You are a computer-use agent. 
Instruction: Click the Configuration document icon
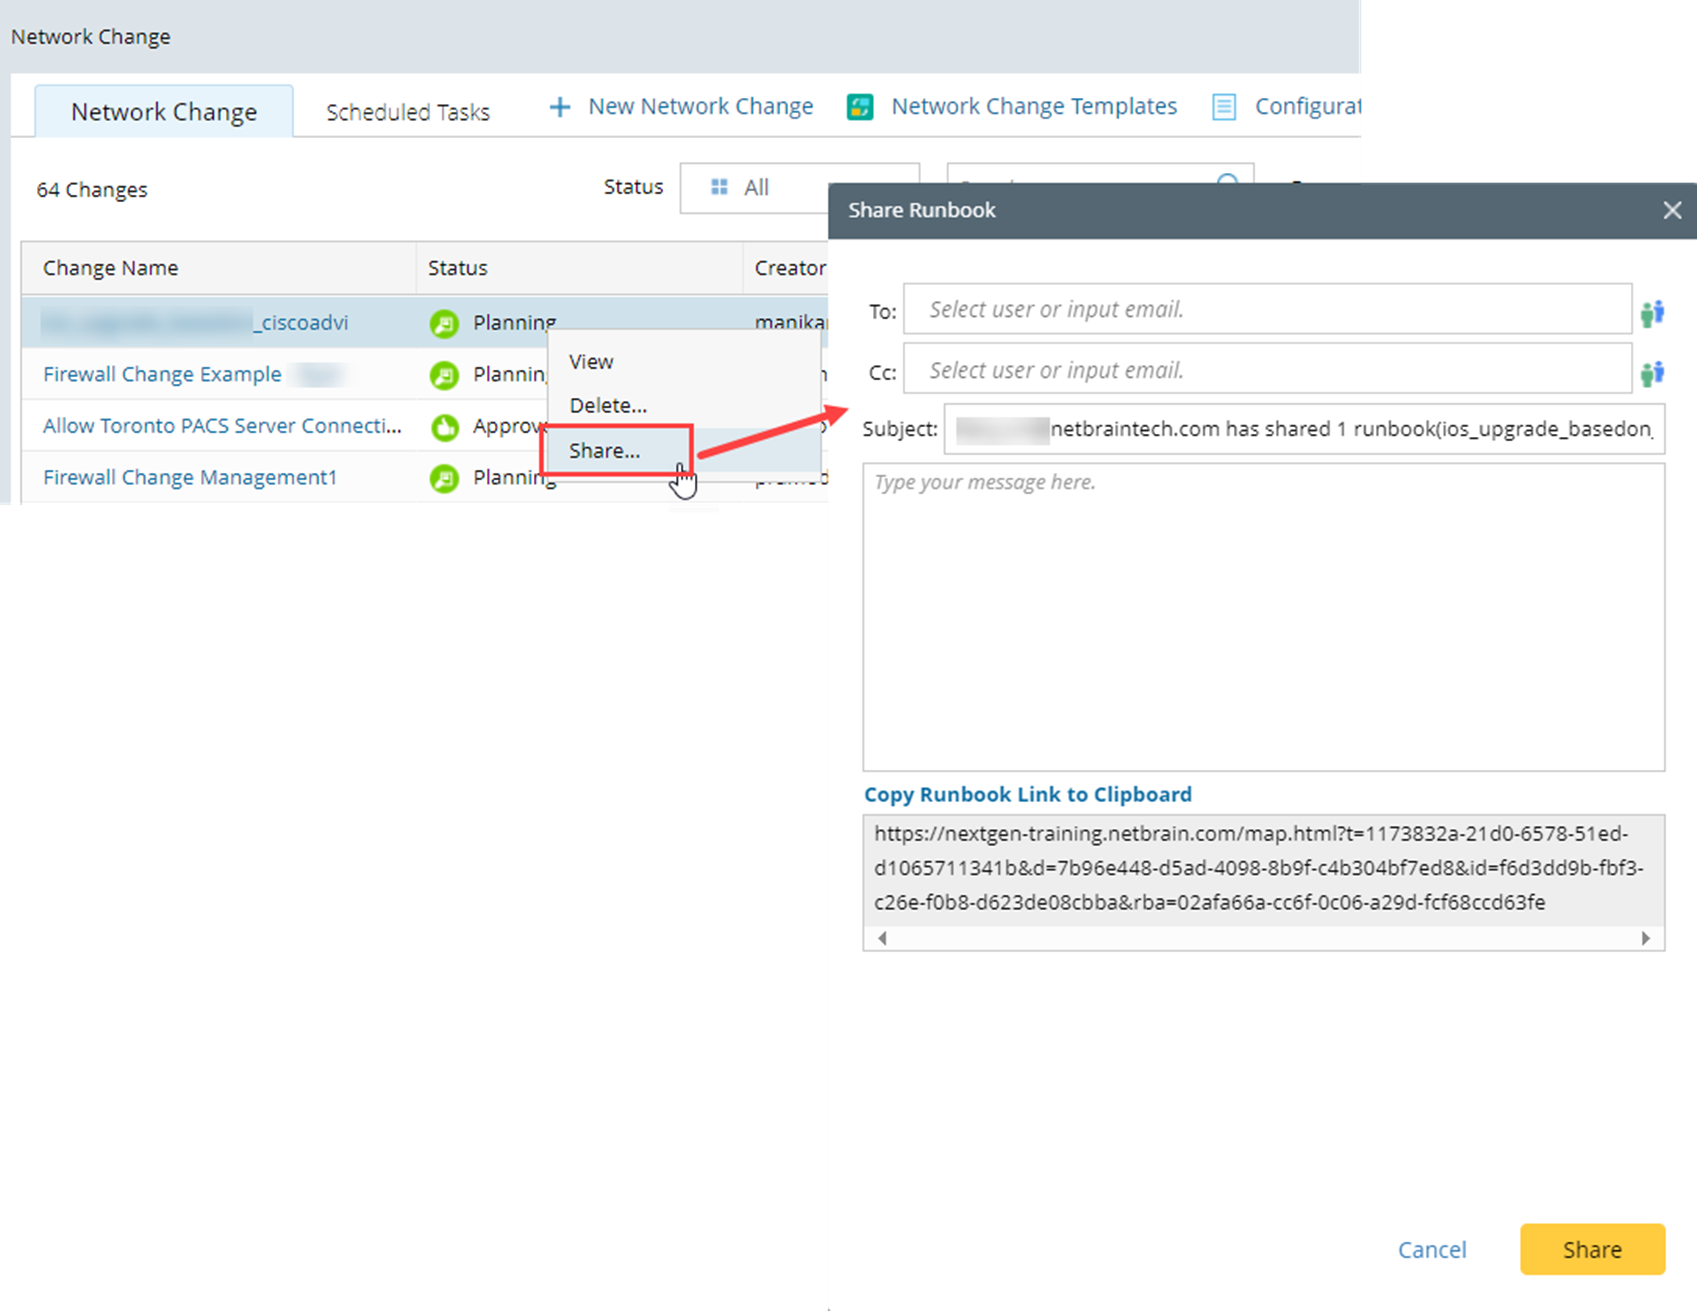[1223, 107]
